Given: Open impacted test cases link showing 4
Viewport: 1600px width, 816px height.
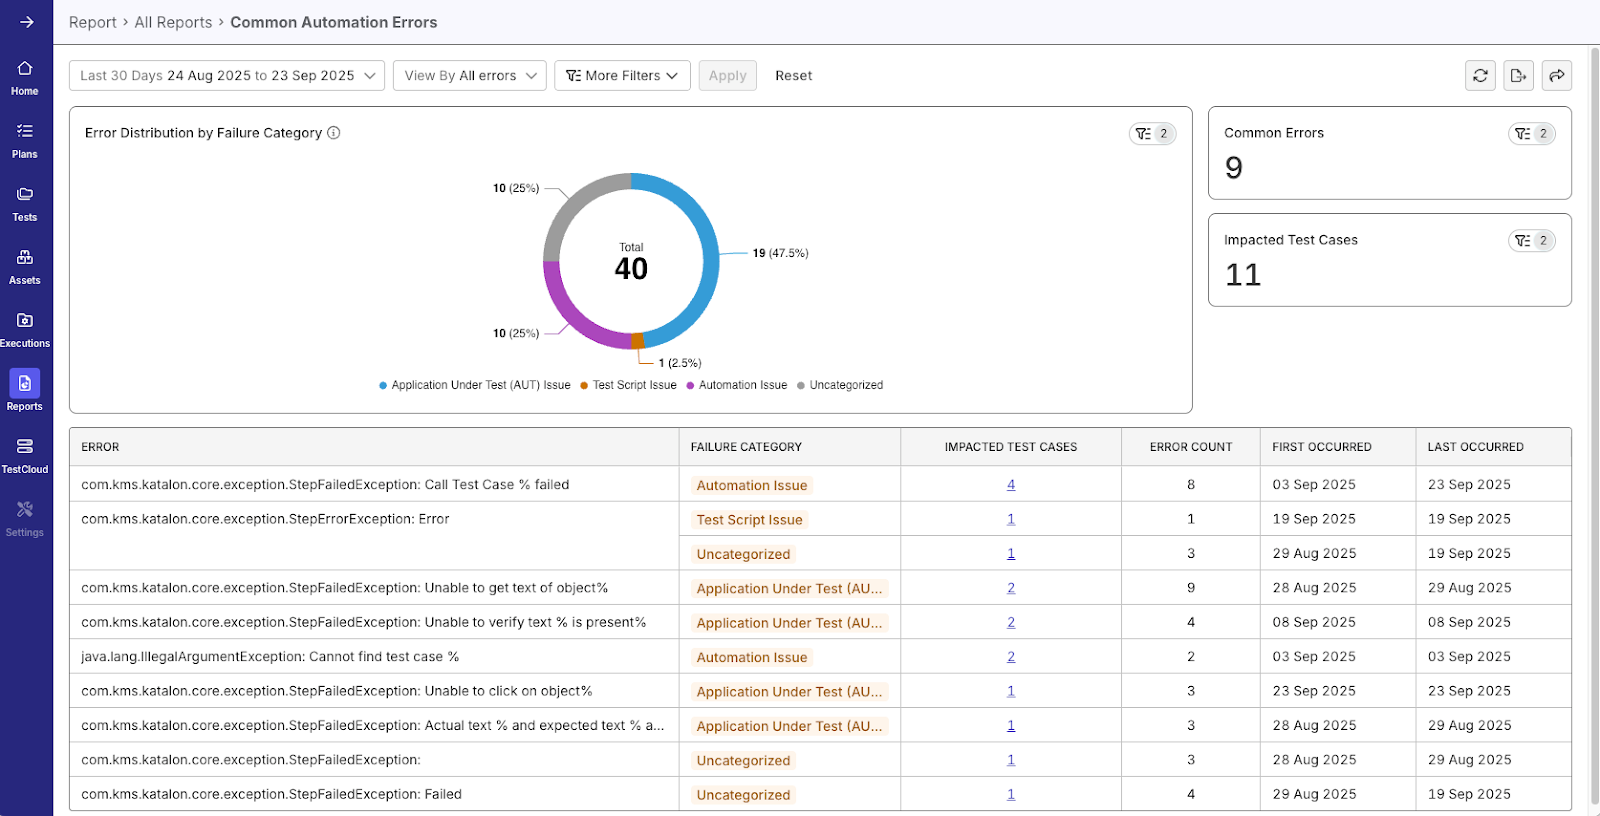Looking at the screenshot, I should [x=1010, y=485].
